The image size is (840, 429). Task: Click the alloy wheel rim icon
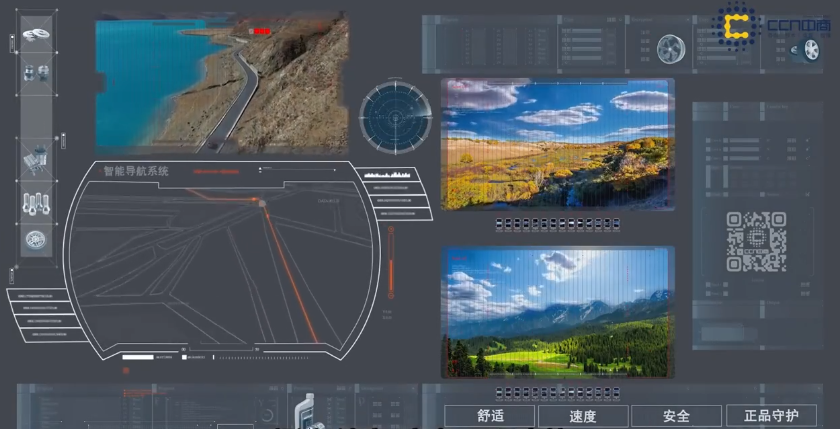(x=669, y=48)
